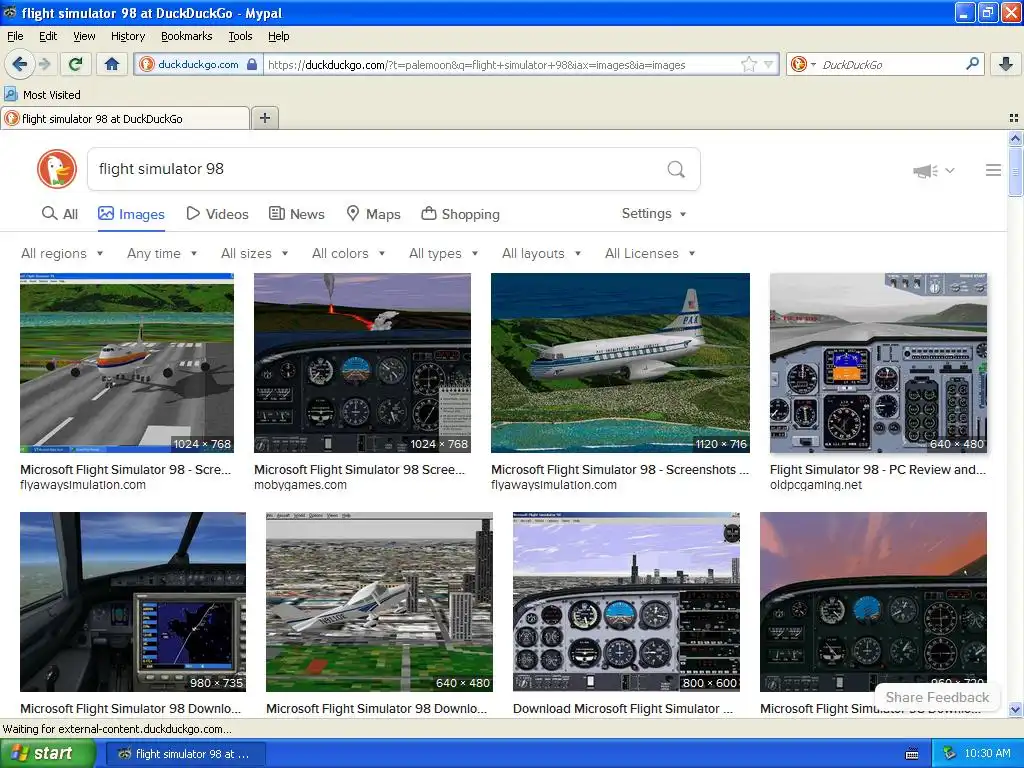Screen dimensions: 1024x768
Task: Expand the All types filter
Action: coord(443,253)
